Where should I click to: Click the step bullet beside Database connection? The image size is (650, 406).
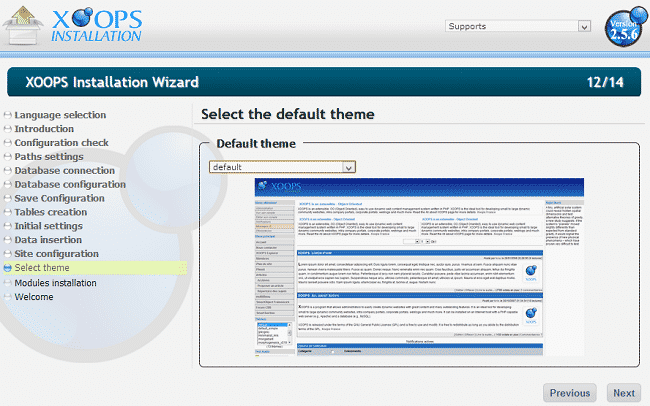7,170
